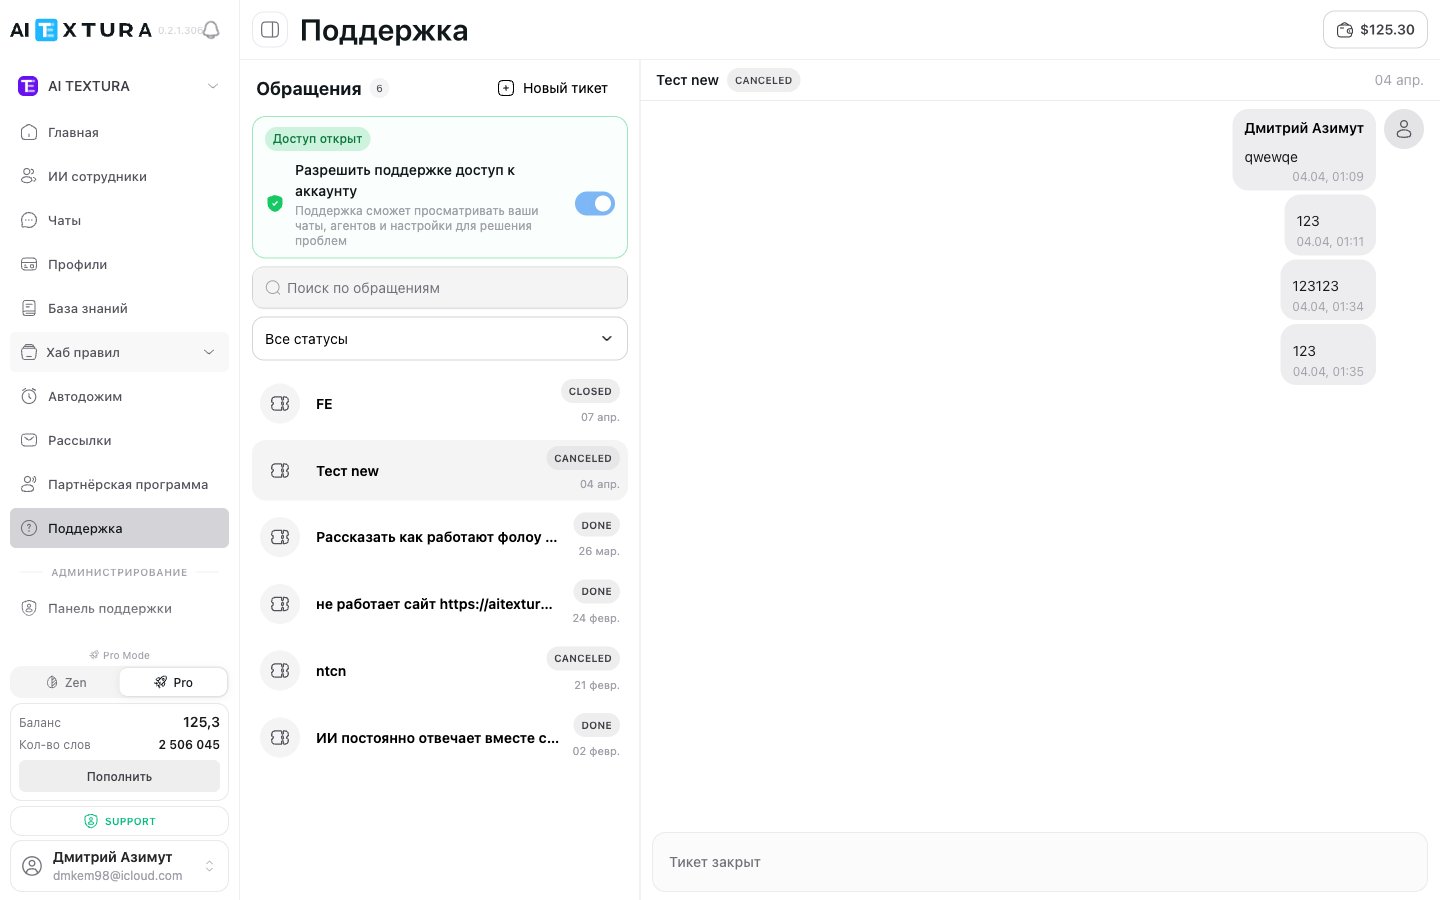Click the Хаб правил icon
This screenshot has height=900, width=1440.
pos(29,352)
